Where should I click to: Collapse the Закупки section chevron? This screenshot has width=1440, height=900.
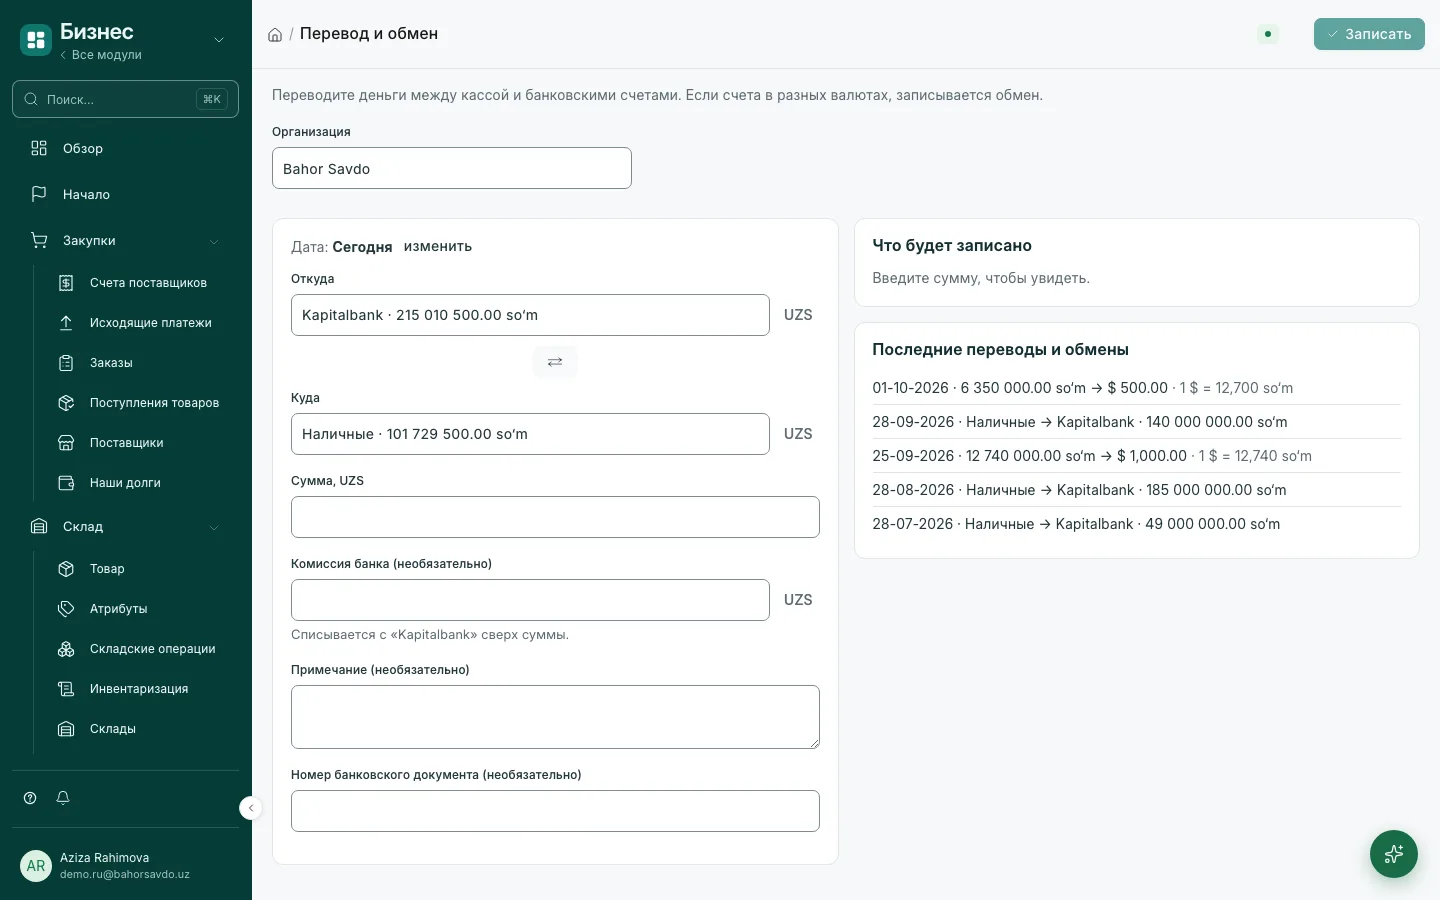pyautogui.click(x=214, y=241)
